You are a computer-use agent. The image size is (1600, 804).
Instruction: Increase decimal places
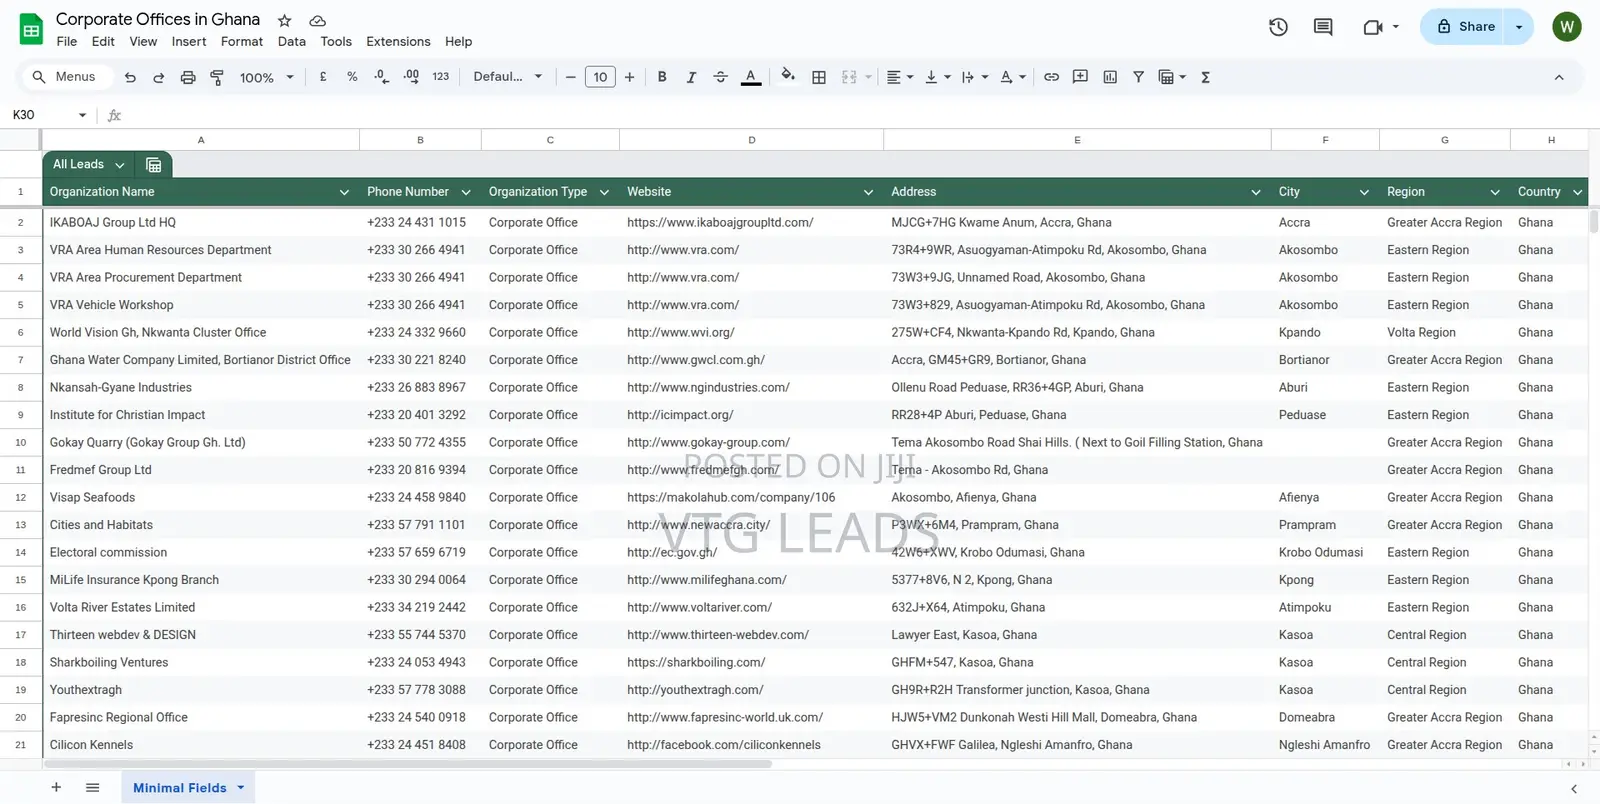(x=411, y=77)
